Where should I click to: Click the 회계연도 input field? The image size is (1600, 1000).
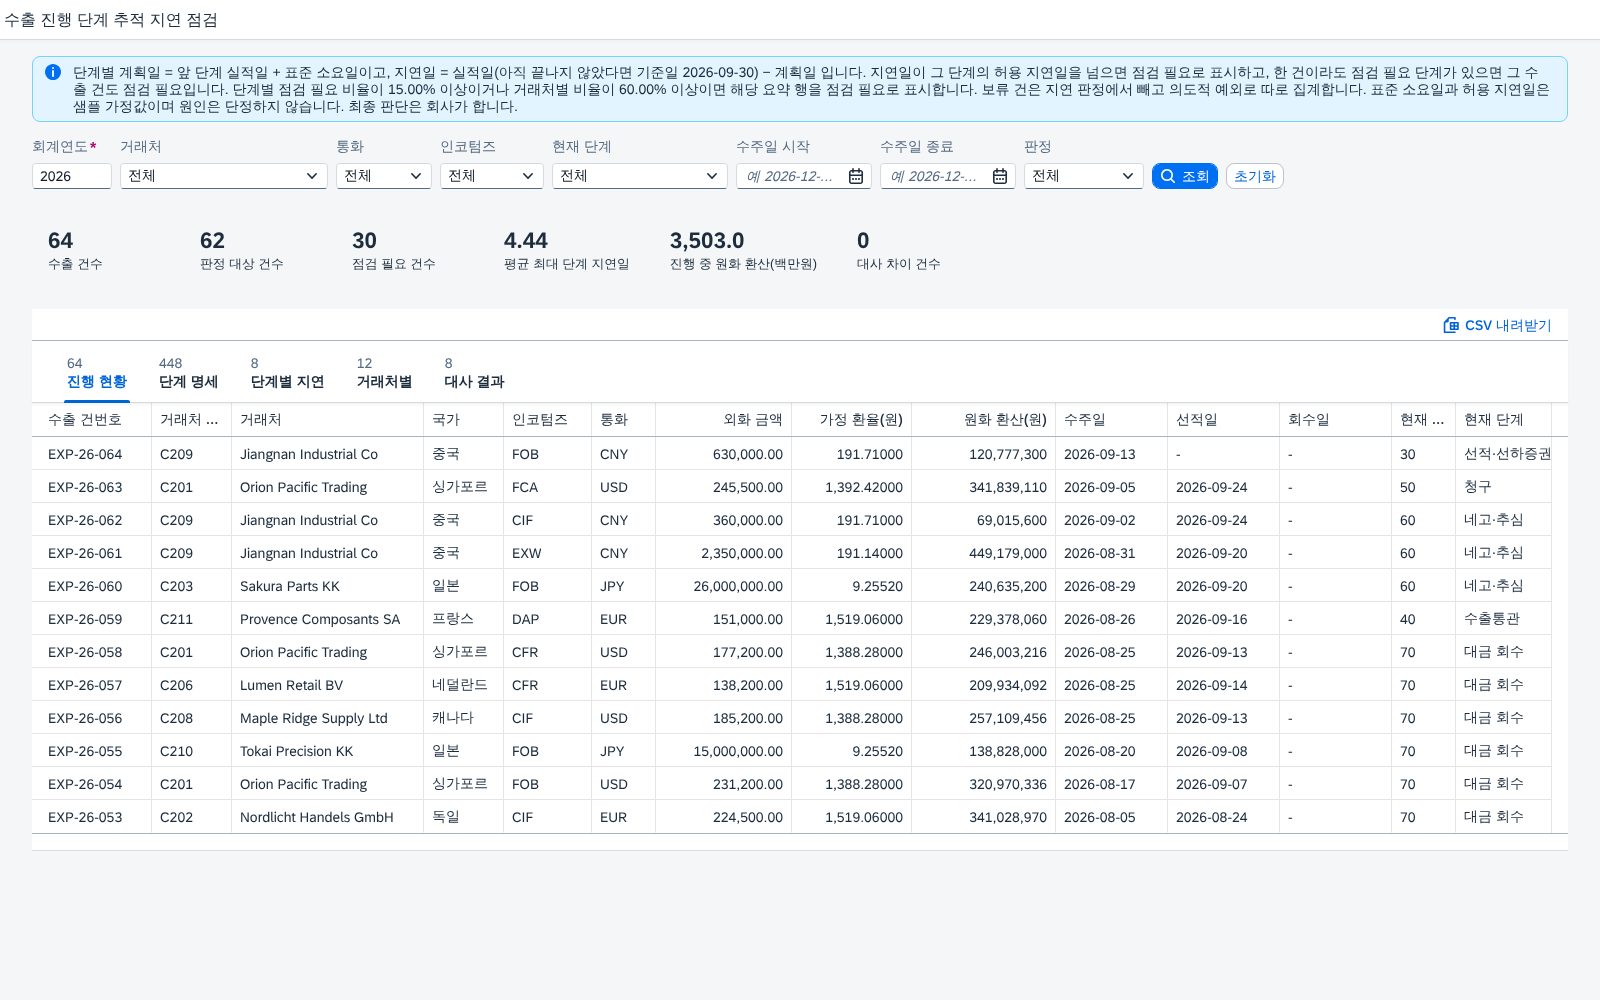(x=72, y=176)
